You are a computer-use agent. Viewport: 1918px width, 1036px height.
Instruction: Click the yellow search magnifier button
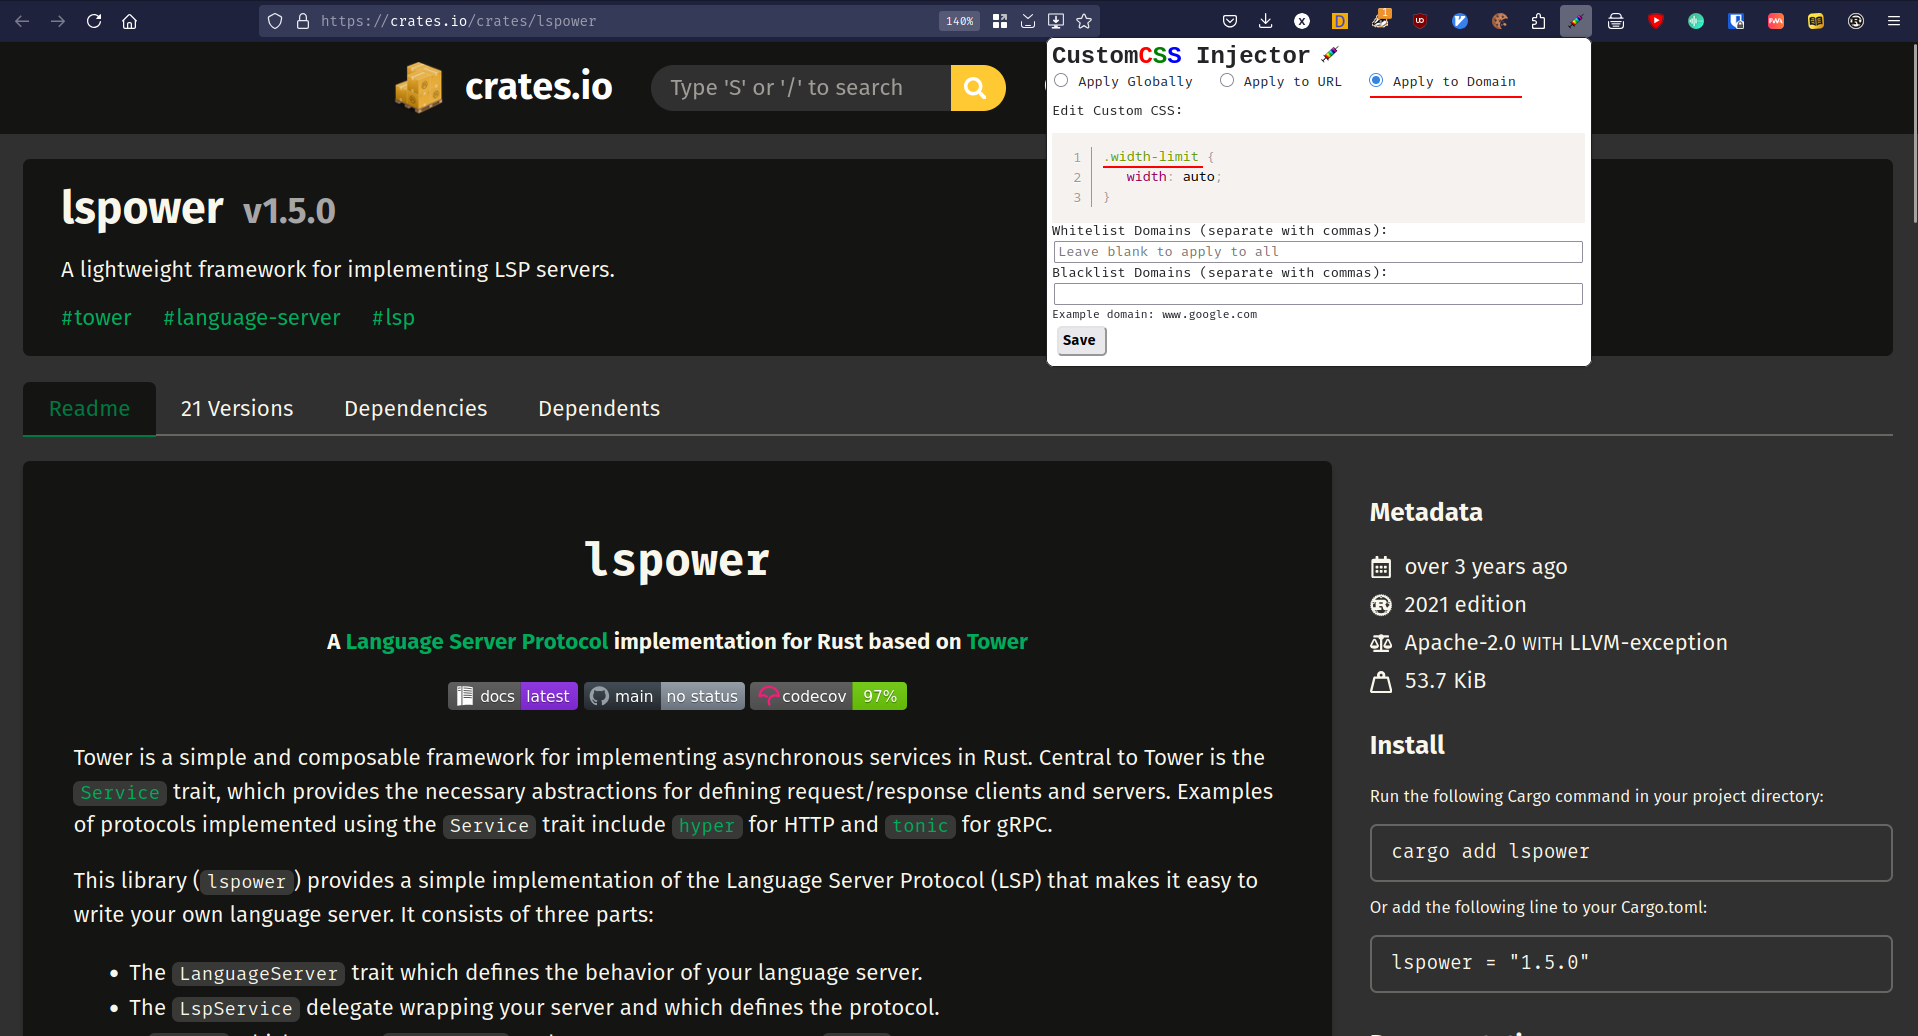[x=976, y=88]
